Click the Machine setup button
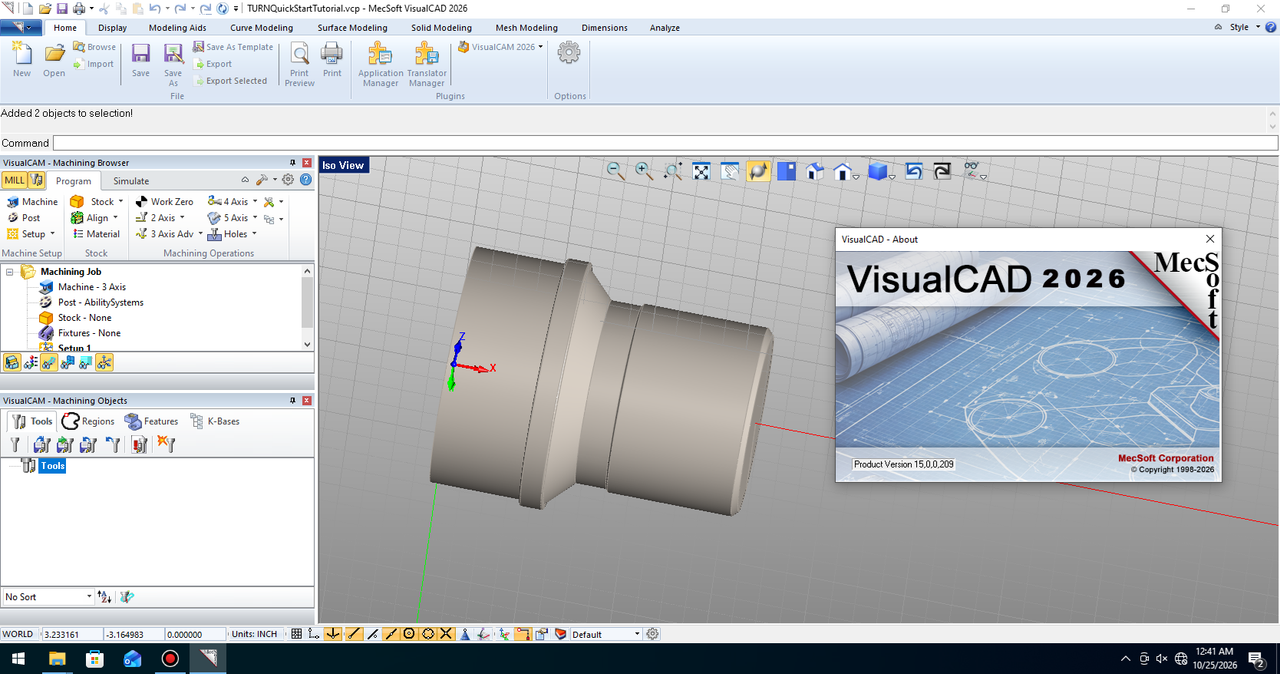1280x674 pixels. click(x=32, y=201)
